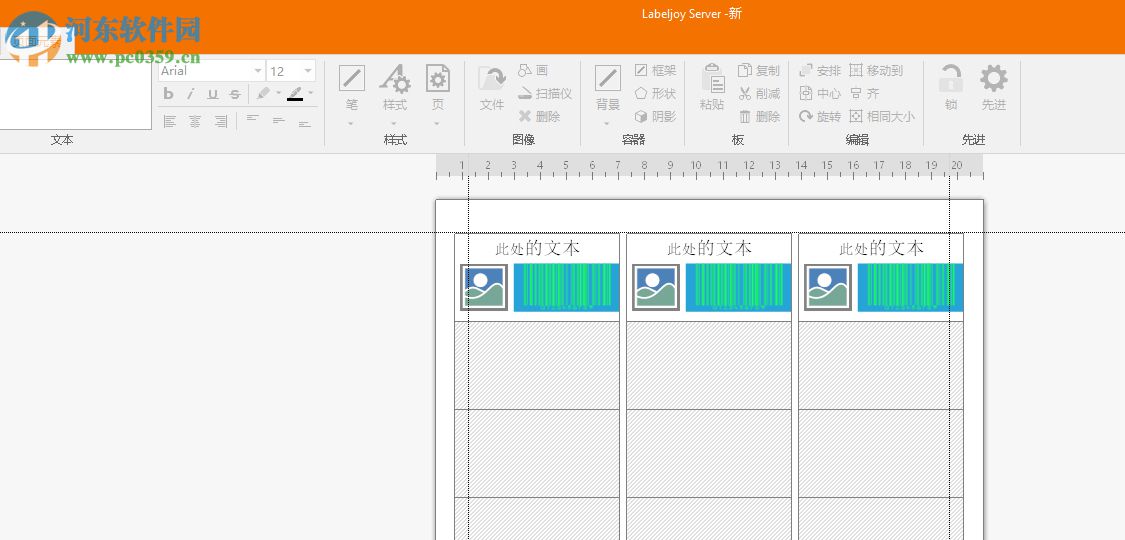Open the 页 page settings icon
This screenshot has height=540, width=1125.
click(438, 78)
